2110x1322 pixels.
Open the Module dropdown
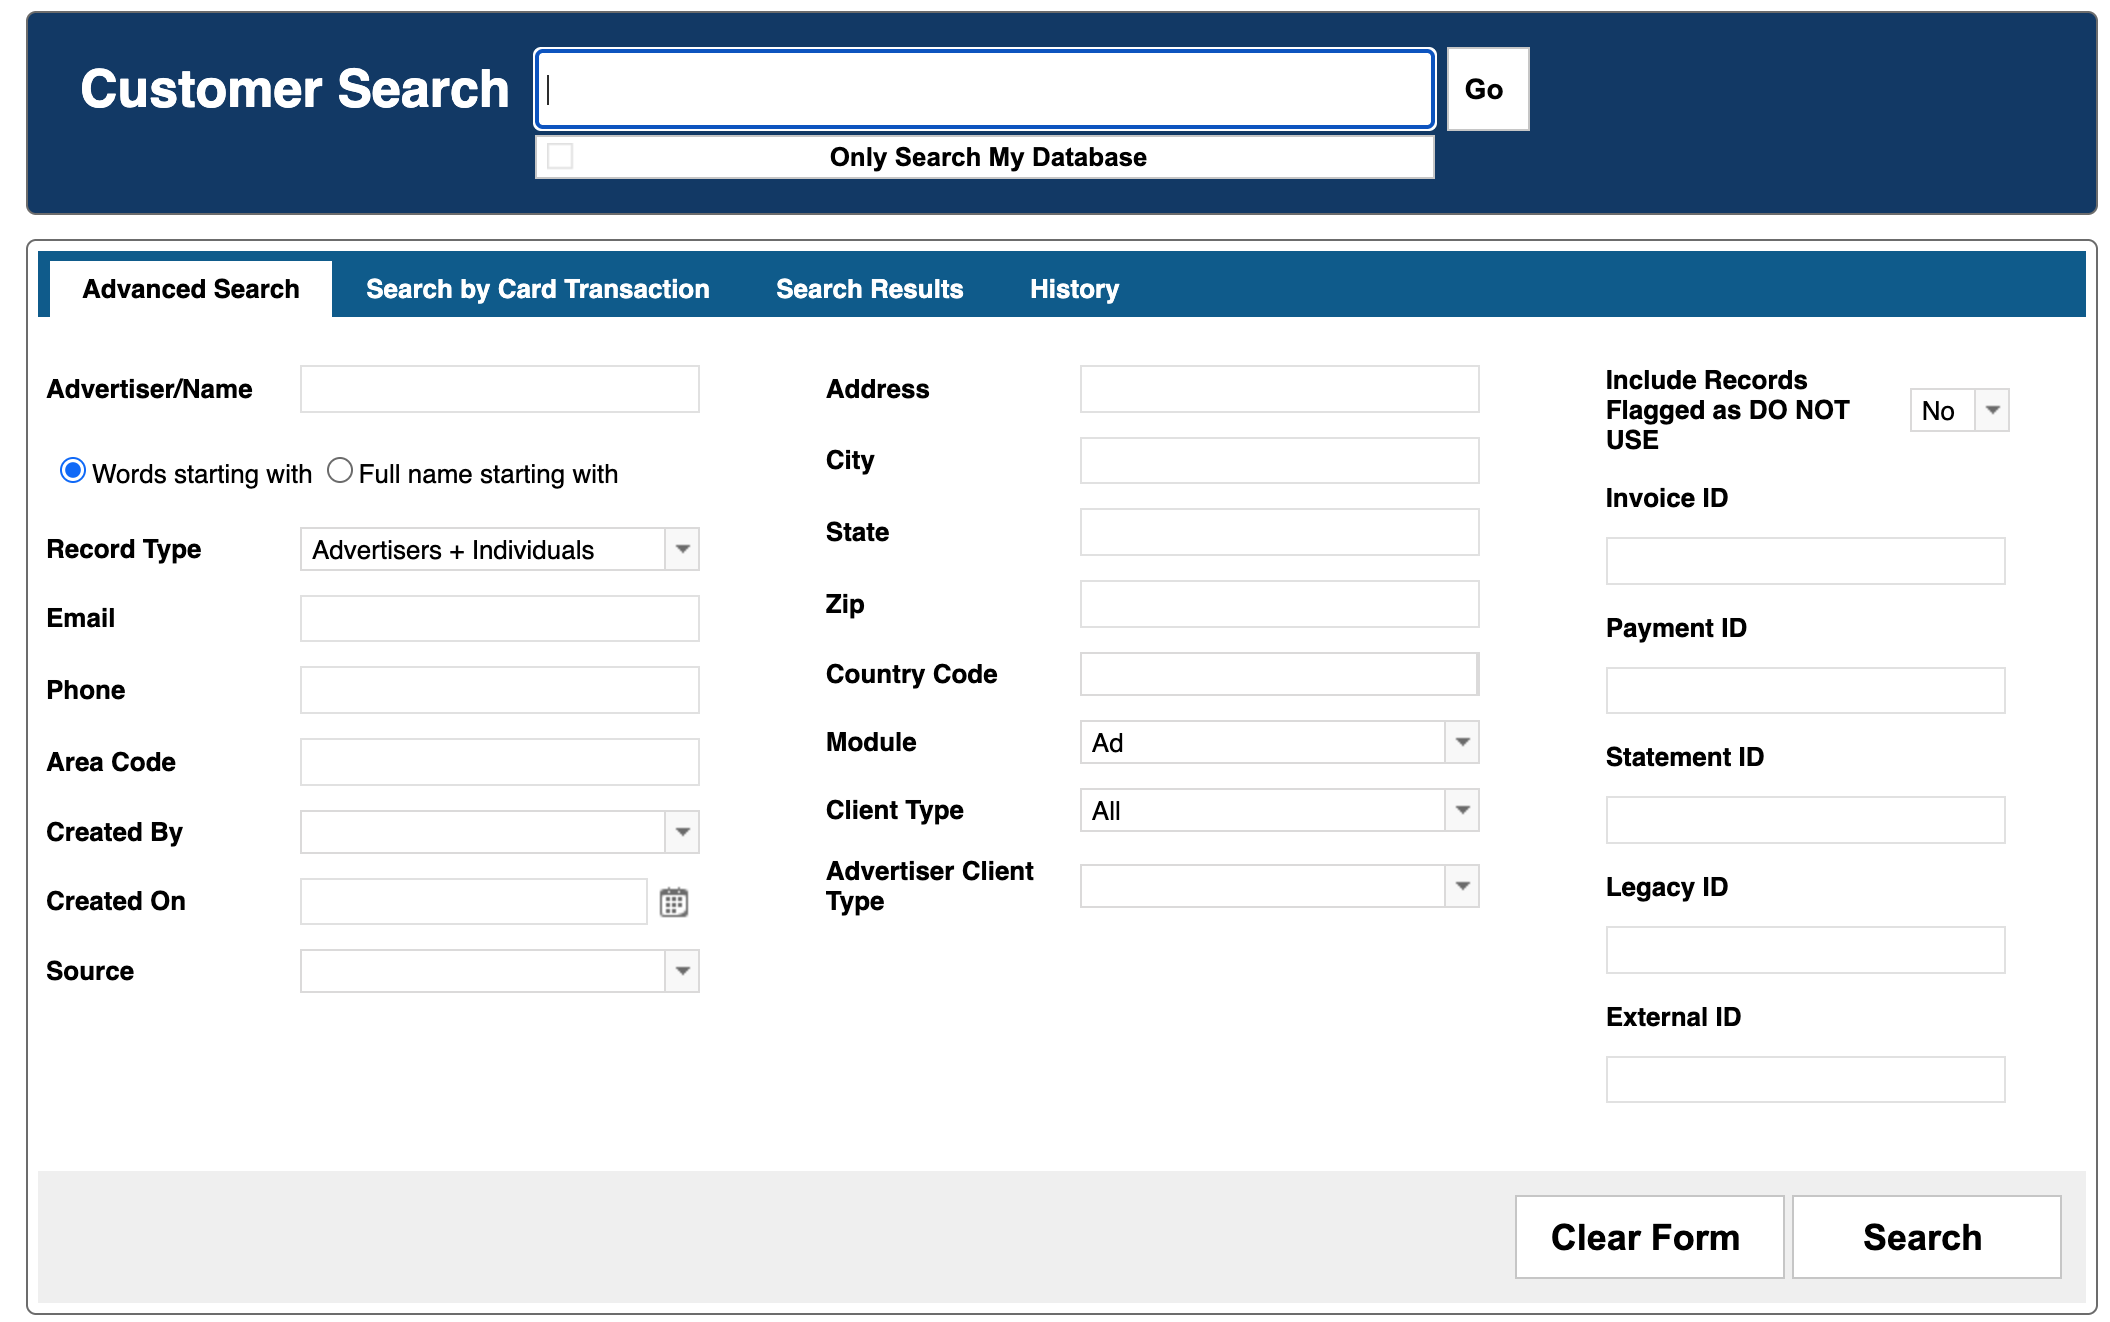pyautogui.click(x=1462, y=742)
